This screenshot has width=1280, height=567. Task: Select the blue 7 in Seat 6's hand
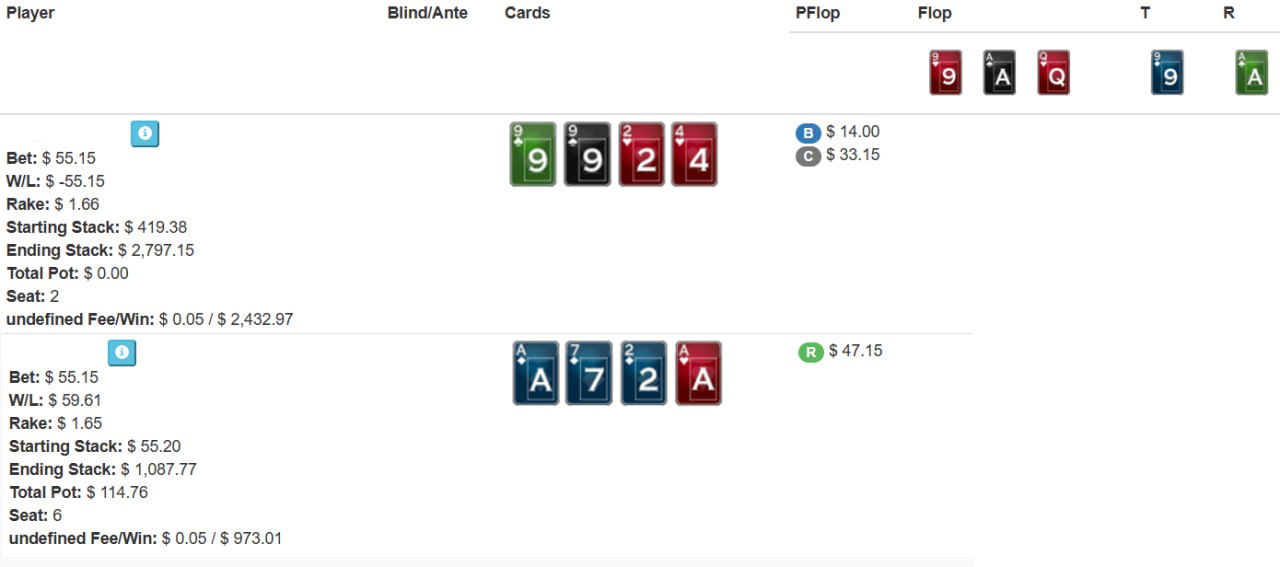[x=589, y=374]
